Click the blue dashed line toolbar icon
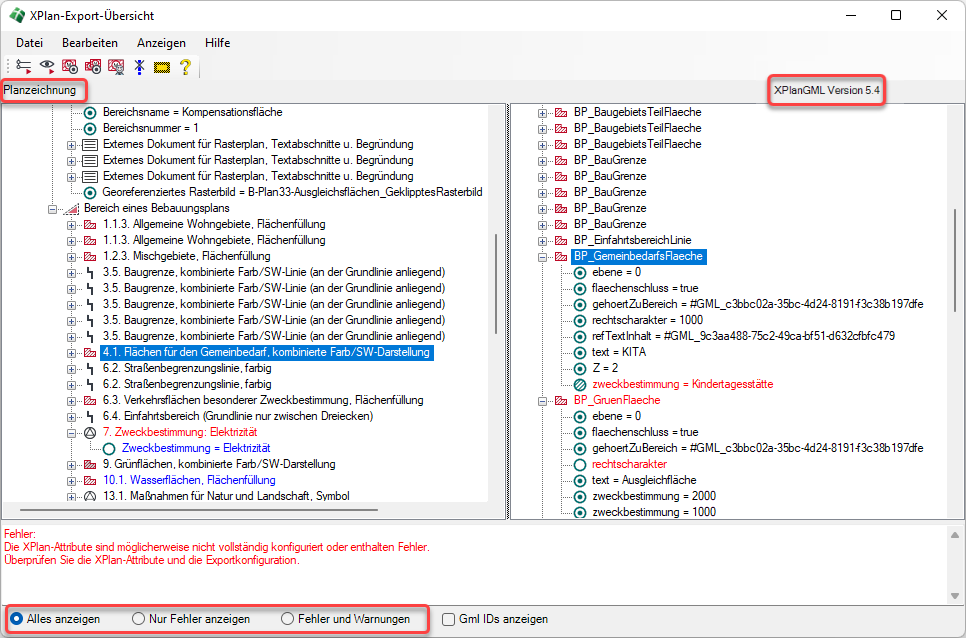 tap(139, 67)
